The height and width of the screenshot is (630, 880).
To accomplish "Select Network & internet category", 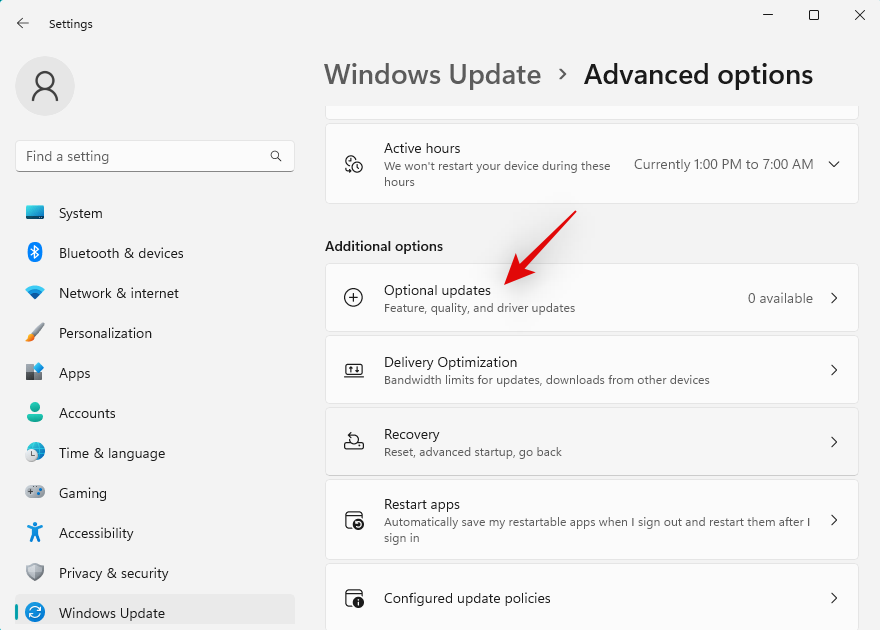I will pos(155,293).
